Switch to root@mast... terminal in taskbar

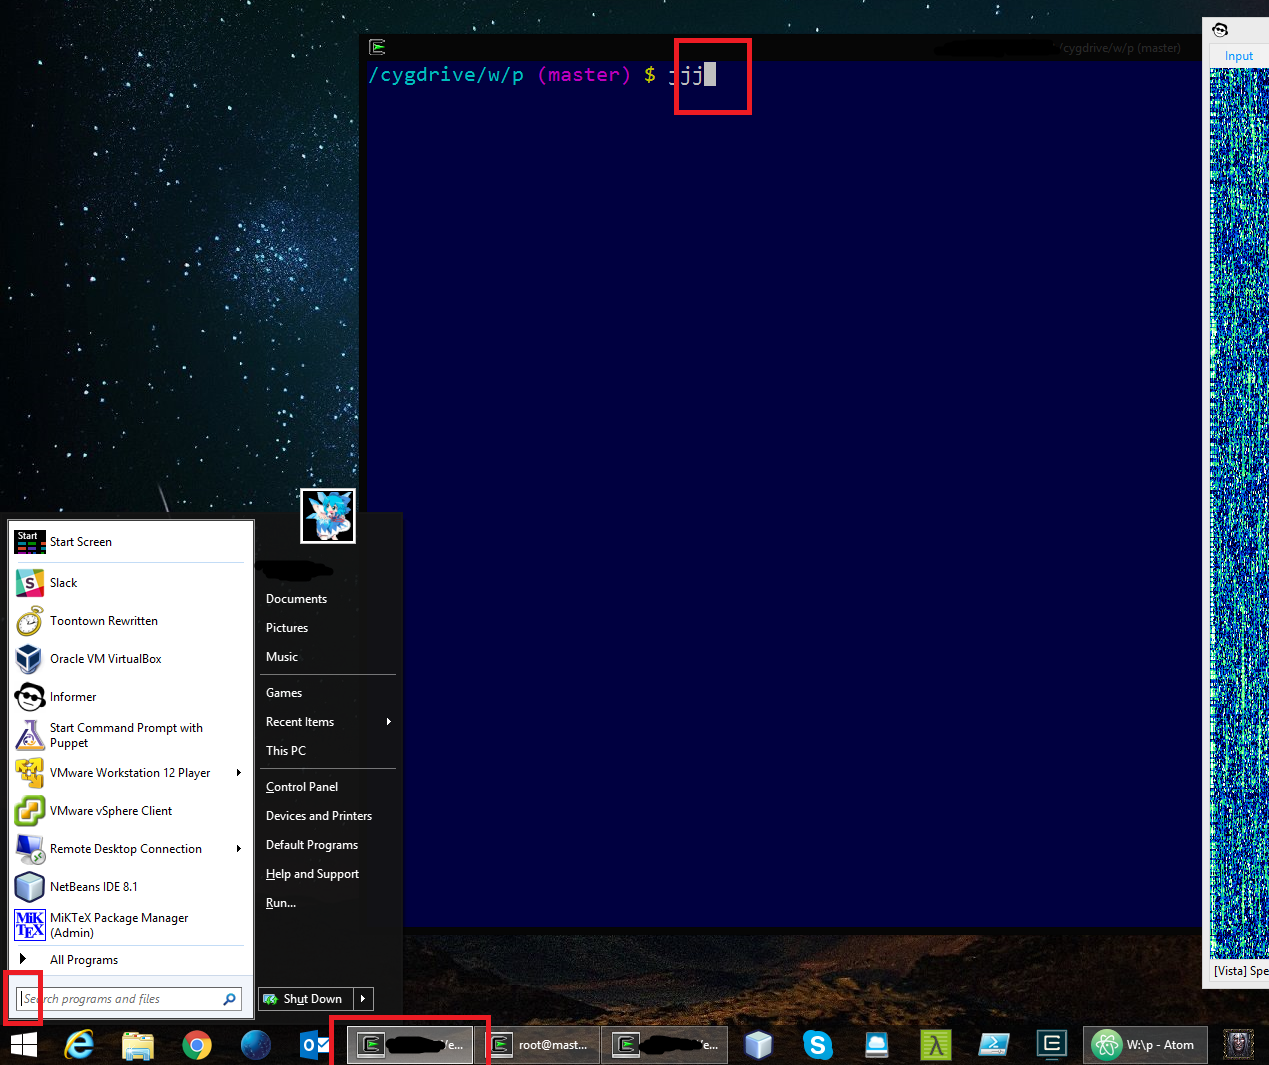pos(542,1045)
